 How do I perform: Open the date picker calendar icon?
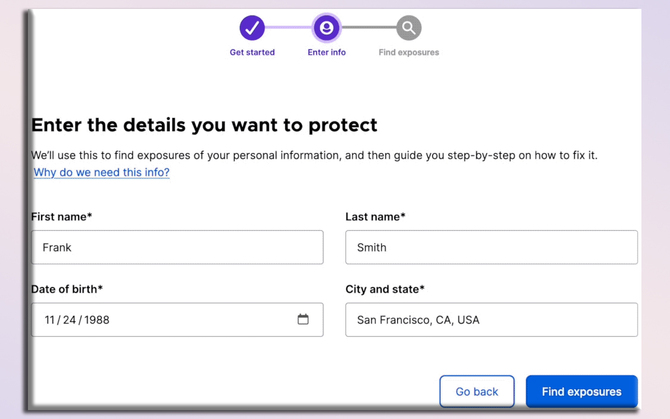[303, 320]
